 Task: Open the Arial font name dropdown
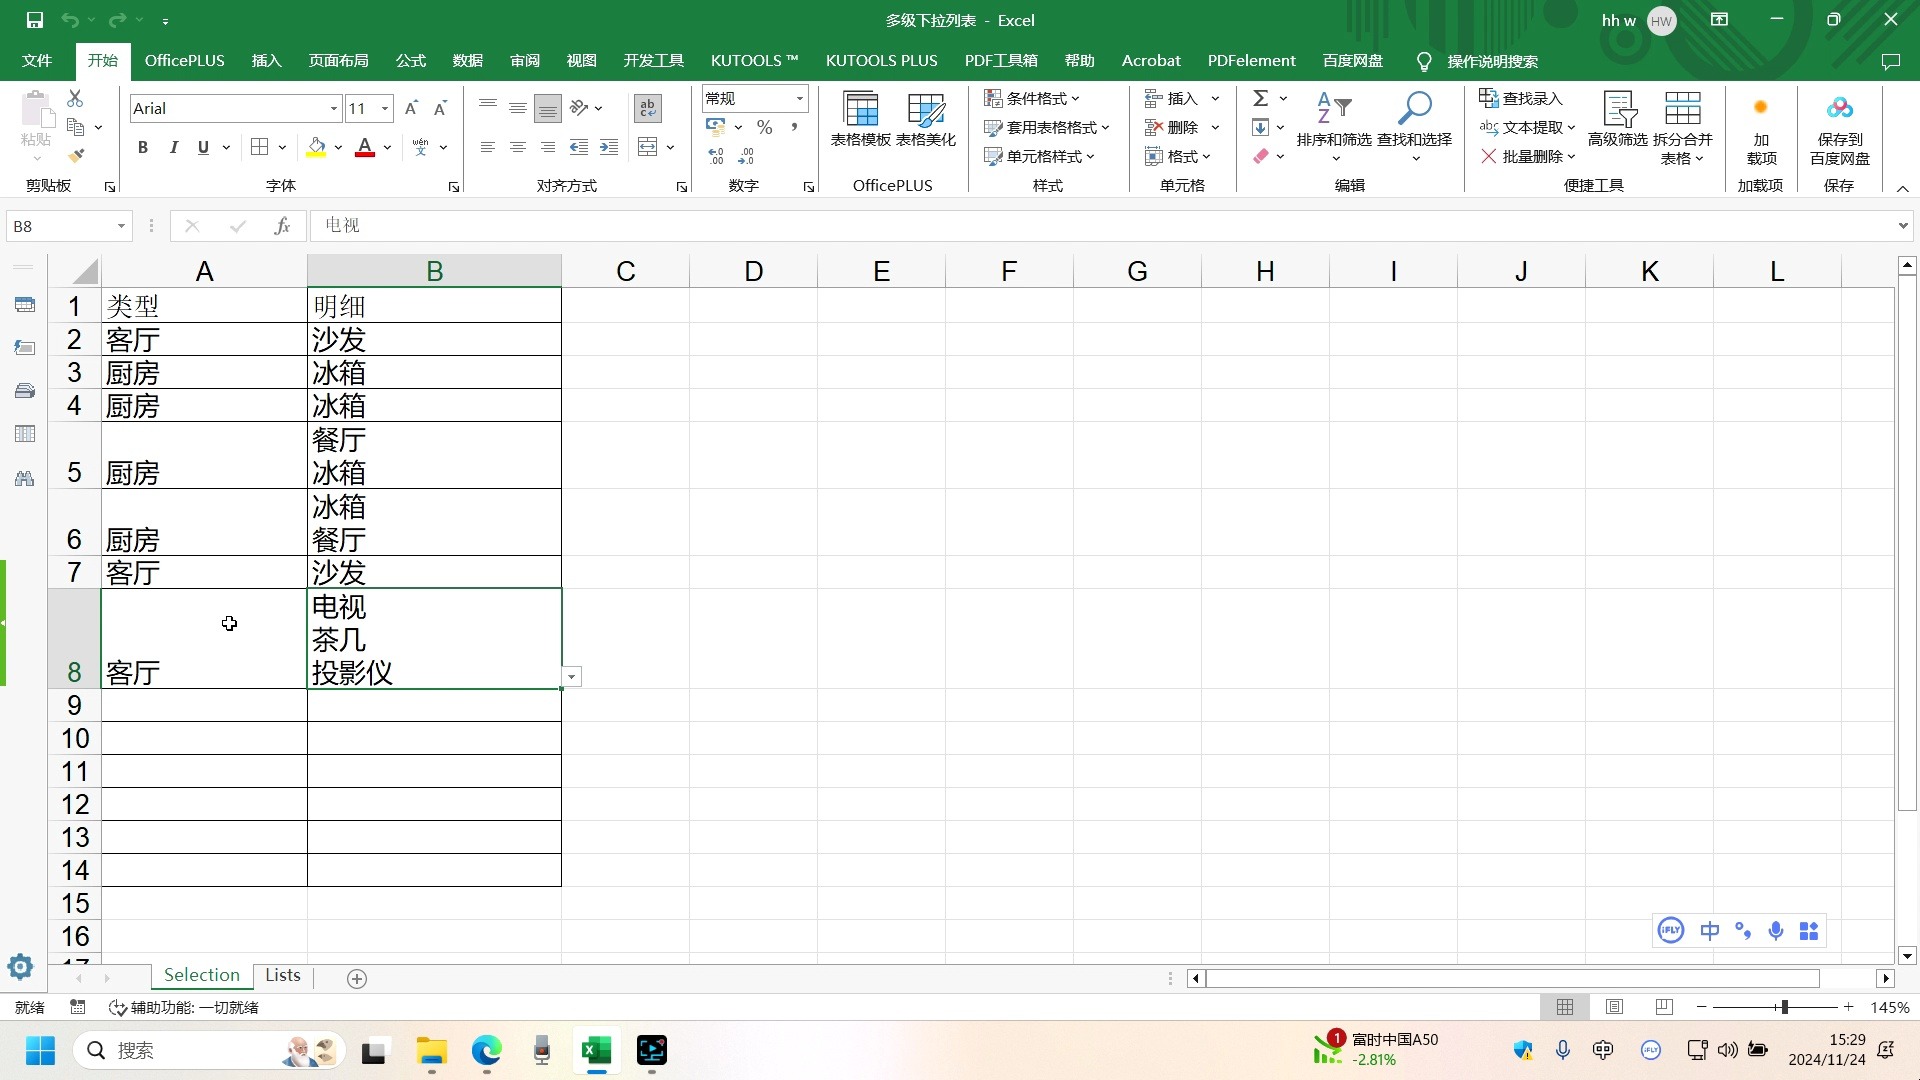334,108
